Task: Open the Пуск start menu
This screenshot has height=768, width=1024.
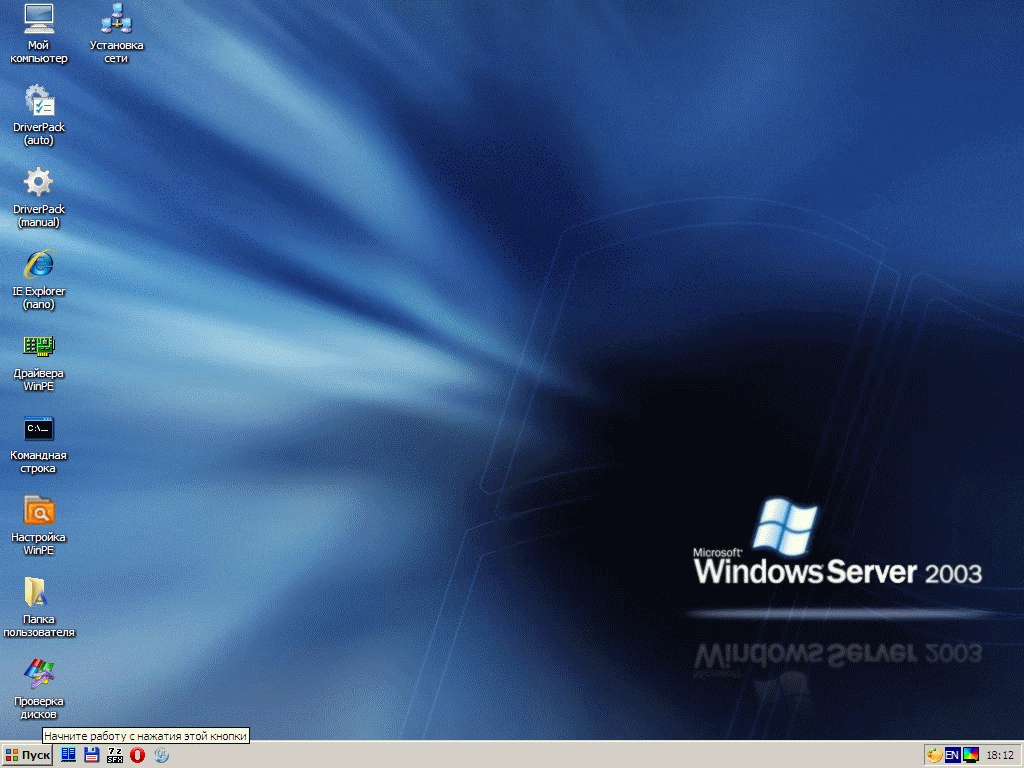Action: pos(27,756)
